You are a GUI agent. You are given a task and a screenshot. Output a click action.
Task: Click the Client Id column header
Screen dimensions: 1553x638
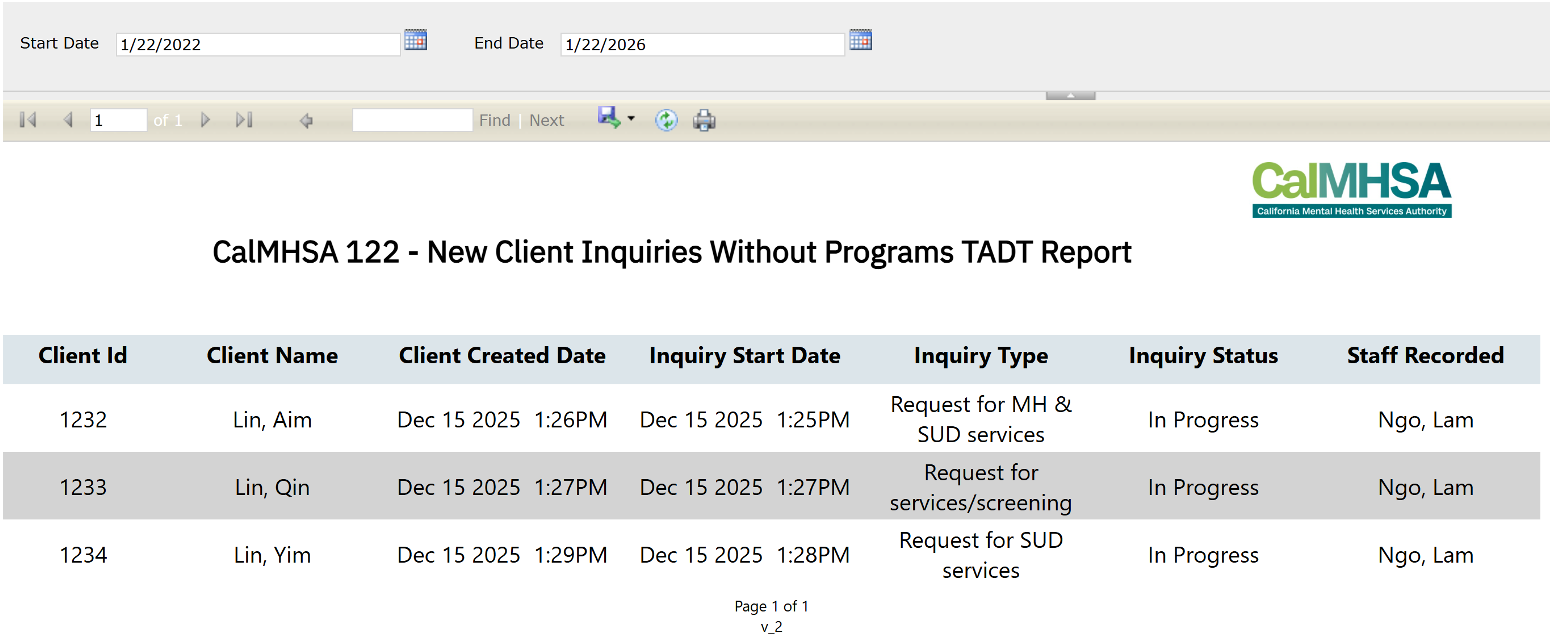click(83, 356)
